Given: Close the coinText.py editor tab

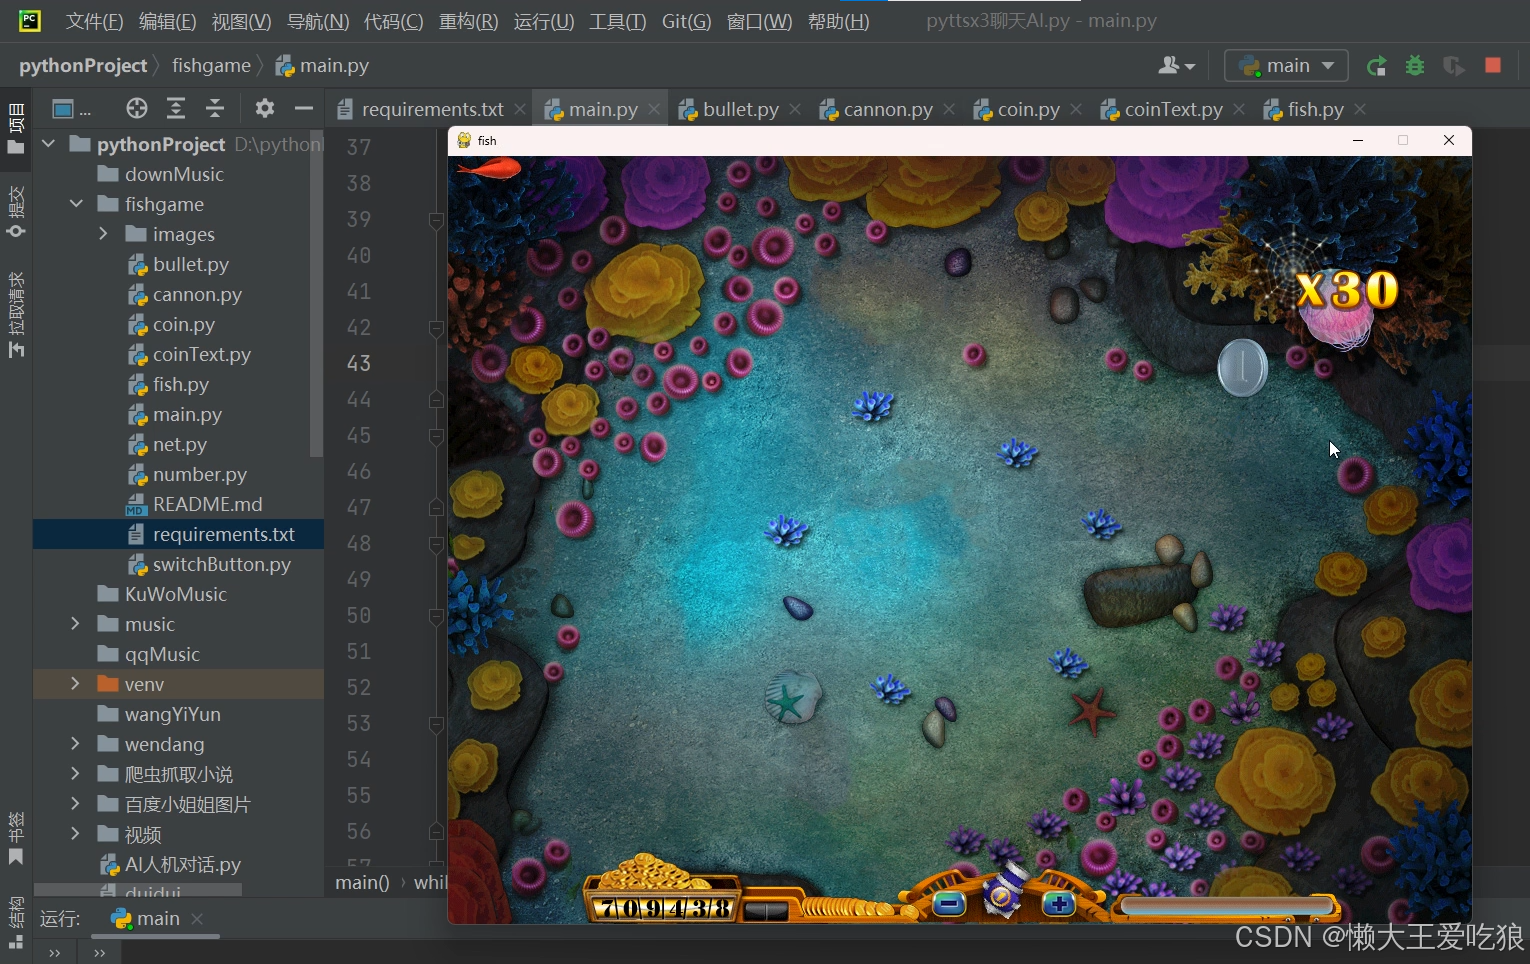Looking at the screenshot, I should pyautogui.click(x=1239, y=109).
